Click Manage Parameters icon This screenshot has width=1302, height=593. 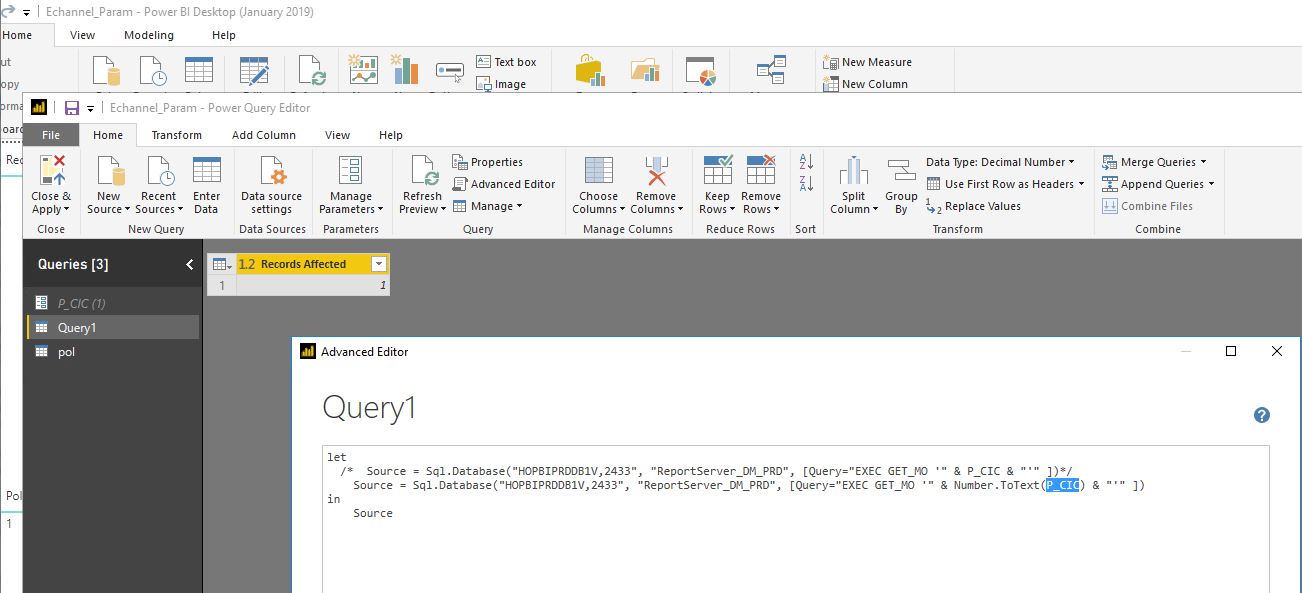(350, 170)
